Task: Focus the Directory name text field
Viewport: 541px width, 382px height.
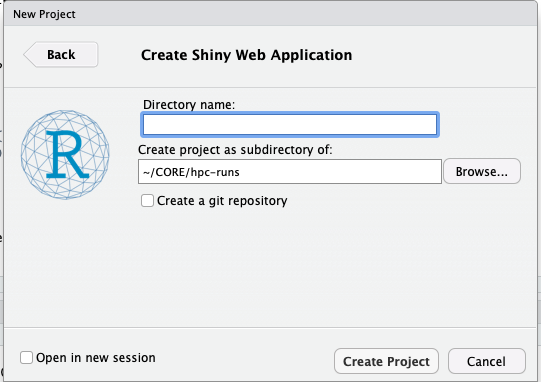Action: (290, 125)
